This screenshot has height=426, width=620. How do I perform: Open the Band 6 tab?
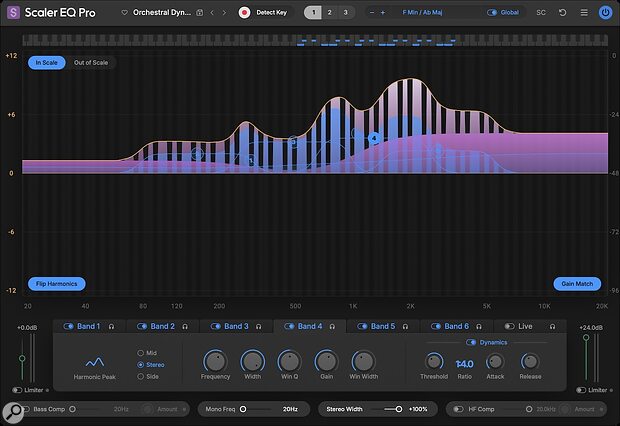point(456,326)
